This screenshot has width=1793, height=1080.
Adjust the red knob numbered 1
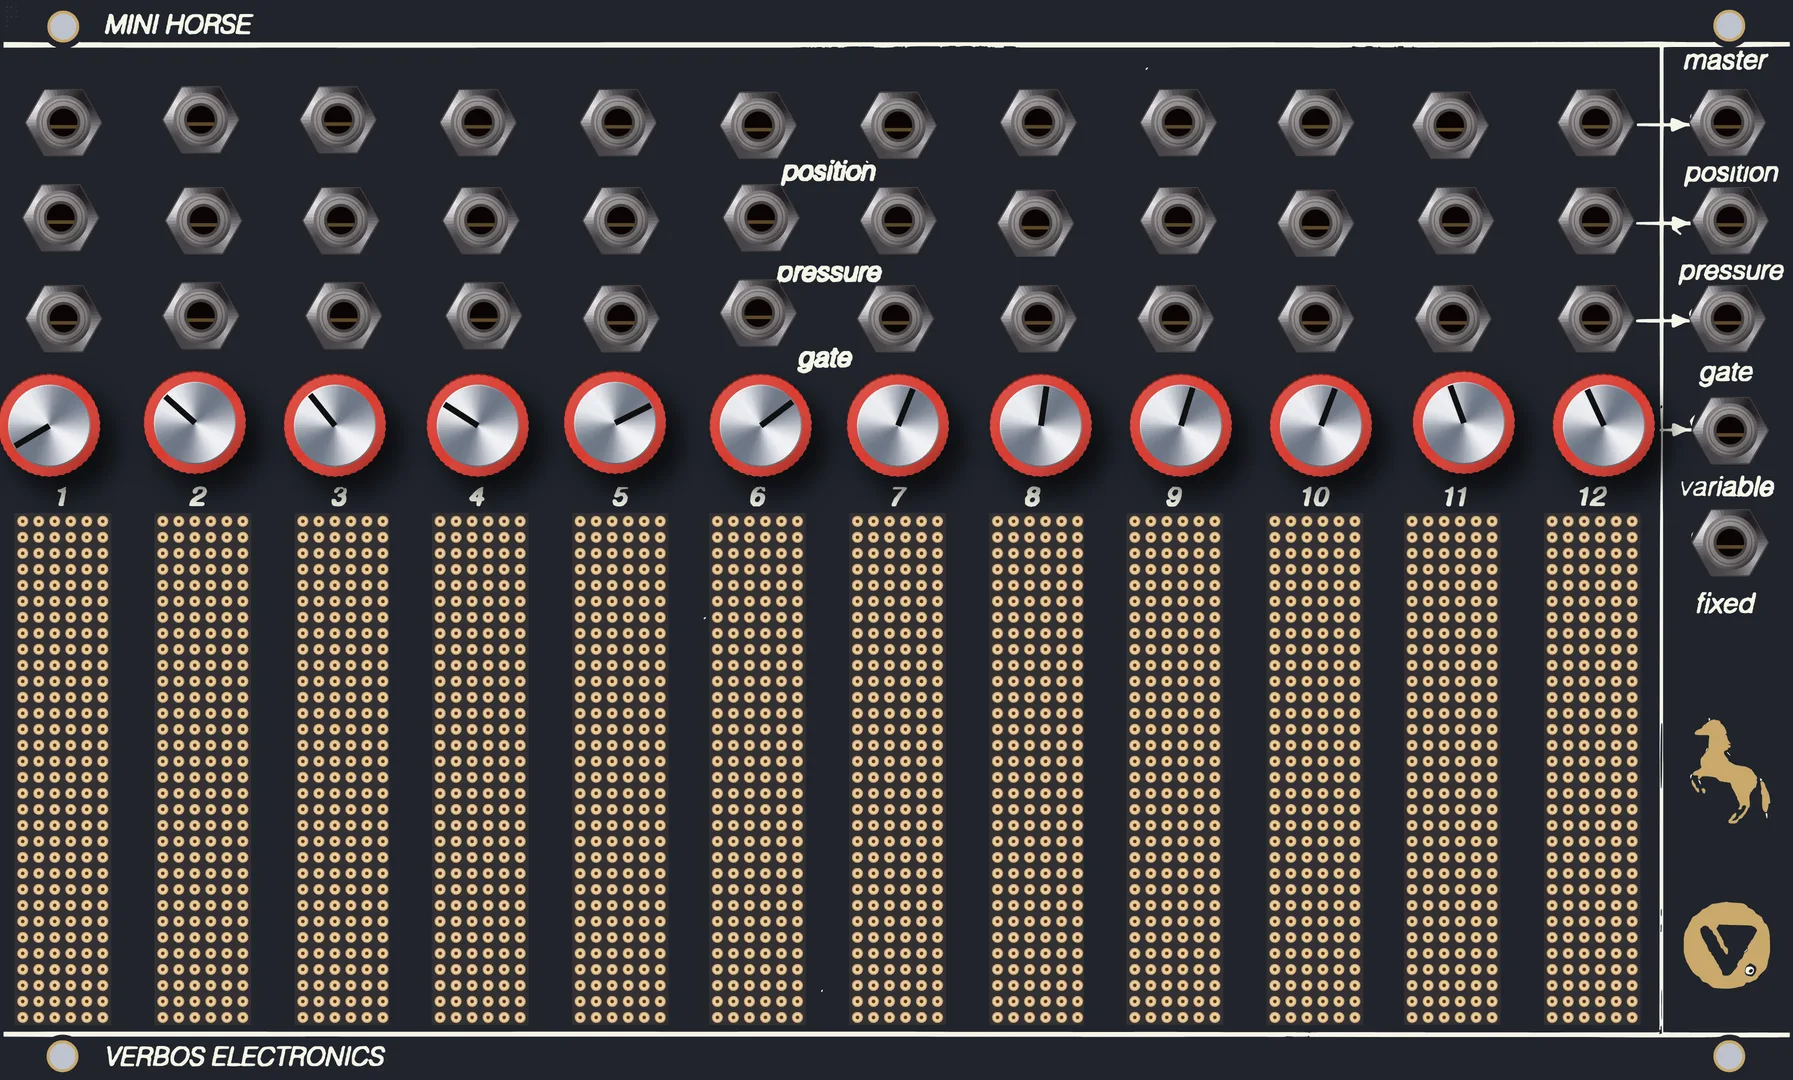49,426
